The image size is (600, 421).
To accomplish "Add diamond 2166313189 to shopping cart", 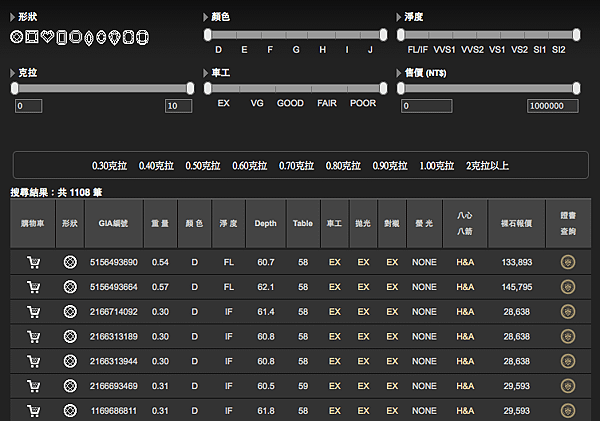I will coord(33,336).
